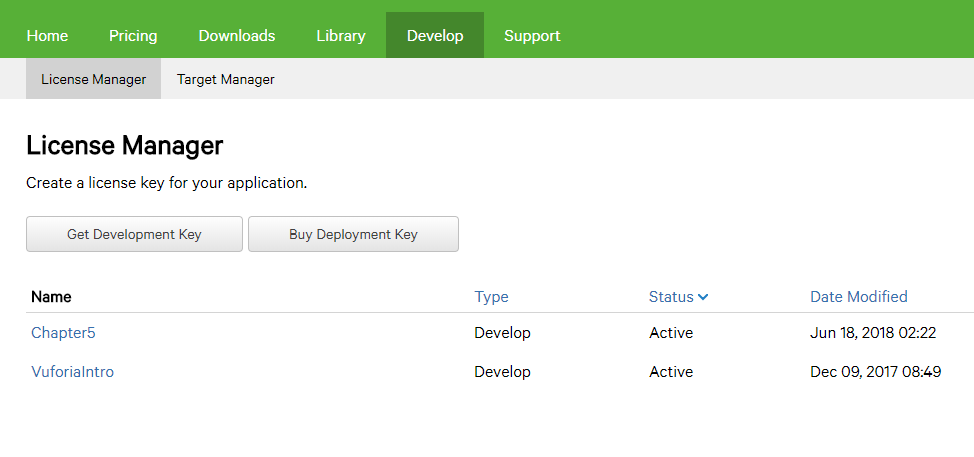Image resolution: width=974 pixels, height=457 pixels.
Task: Select the Active status of Chapter5 row
Action: click(x=671, y=333)
